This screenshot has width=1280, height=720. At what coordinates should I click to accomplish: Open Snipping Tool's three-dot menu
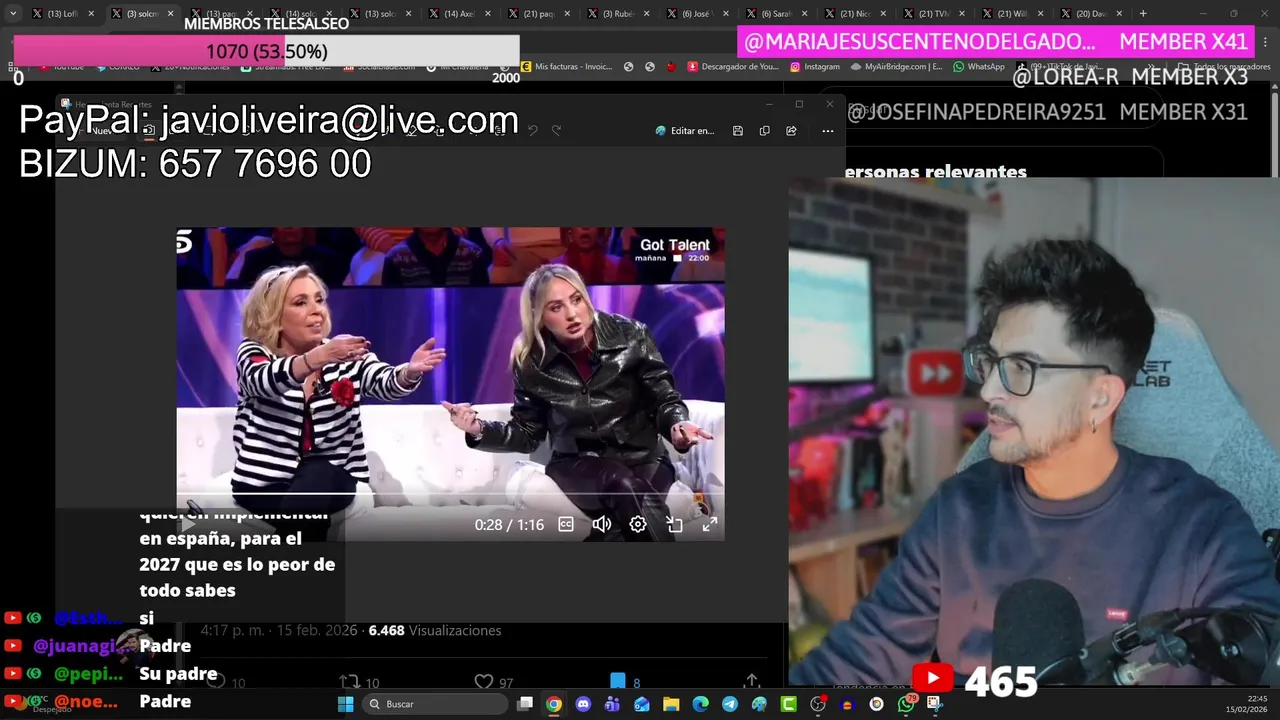[x=827, y=131]
